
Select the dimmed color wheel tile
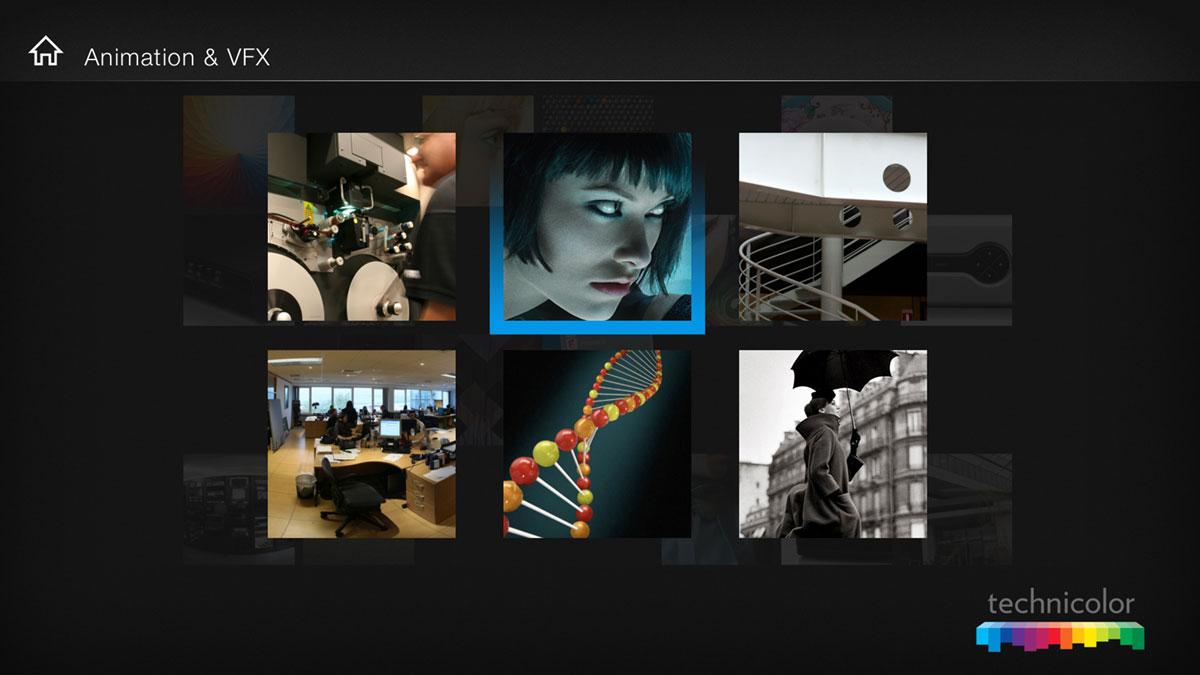point(225,150)
